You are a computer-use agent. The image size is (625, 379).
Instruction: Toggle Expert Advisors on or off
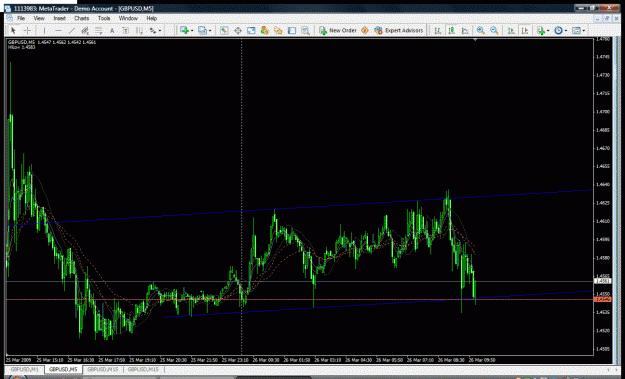pos(399,30)
